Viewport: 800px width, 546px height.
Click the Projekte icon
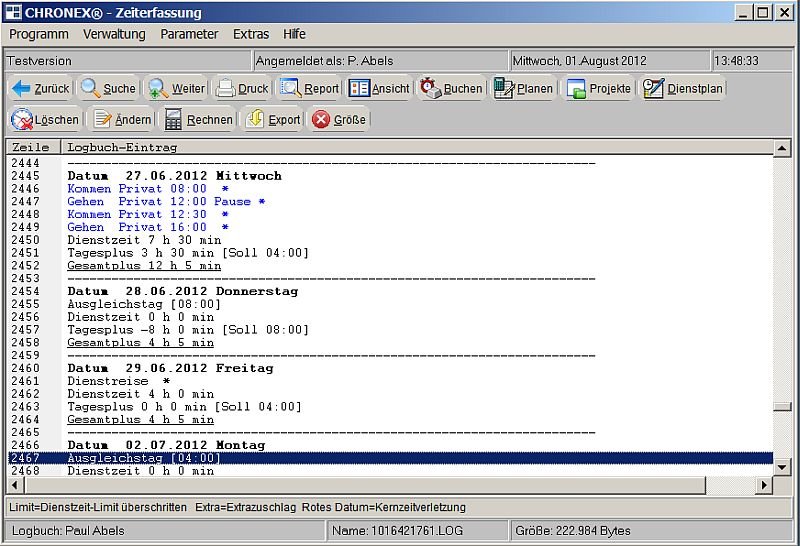tap(576, 89)
